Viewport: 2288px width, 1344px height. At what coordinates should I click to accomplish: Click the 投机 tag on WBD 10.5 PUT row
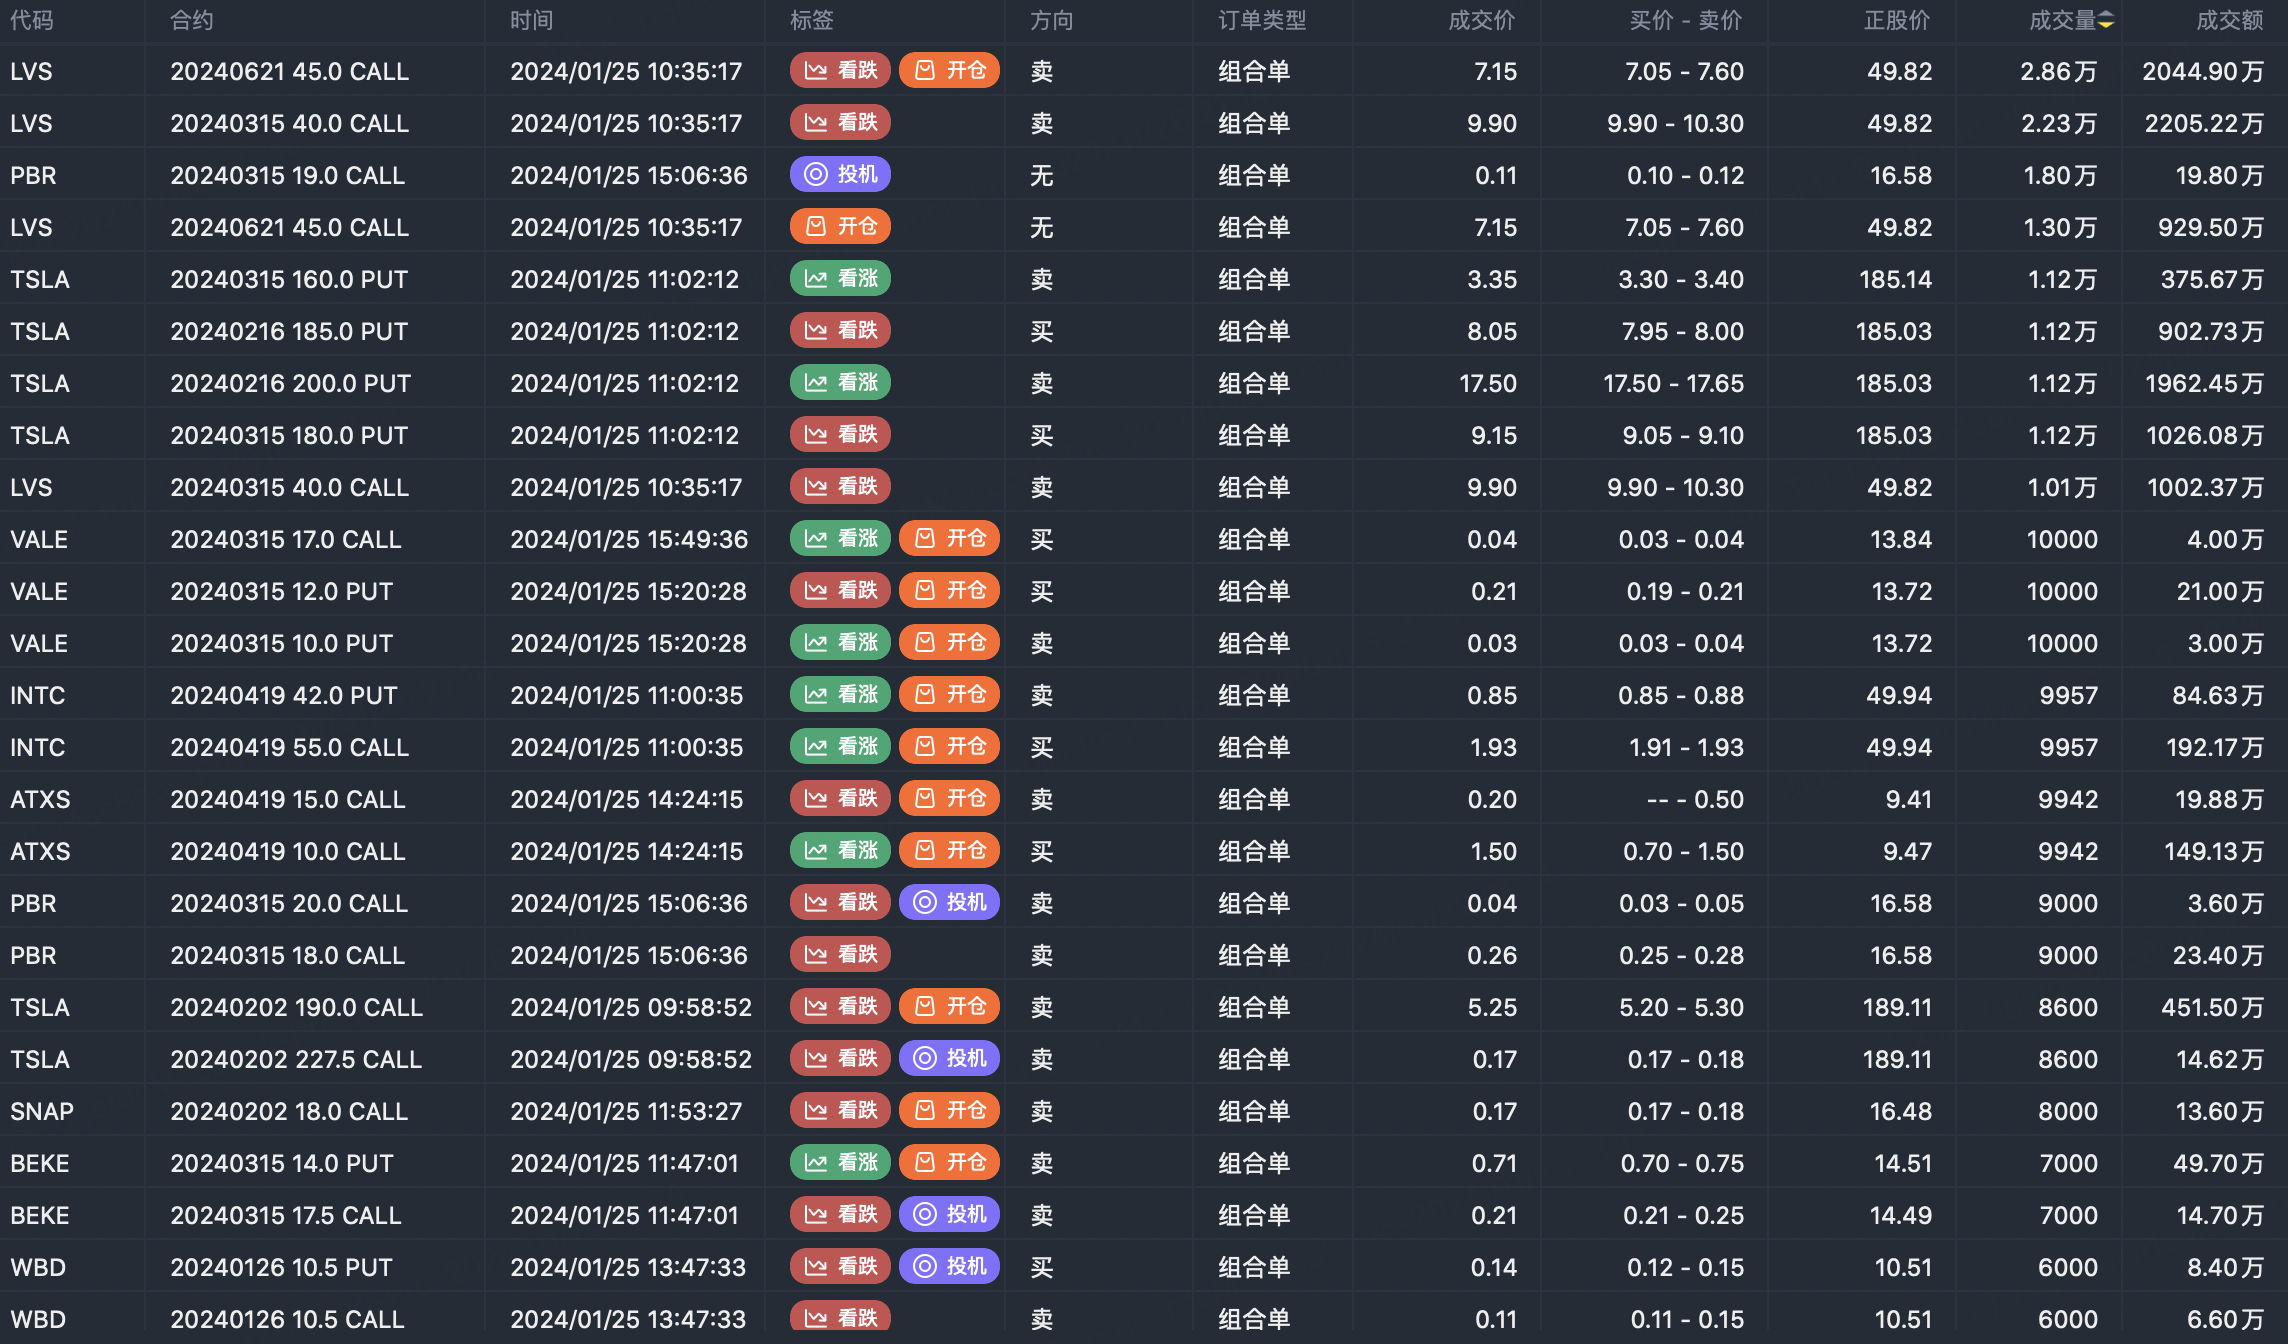pos(949,1267)
